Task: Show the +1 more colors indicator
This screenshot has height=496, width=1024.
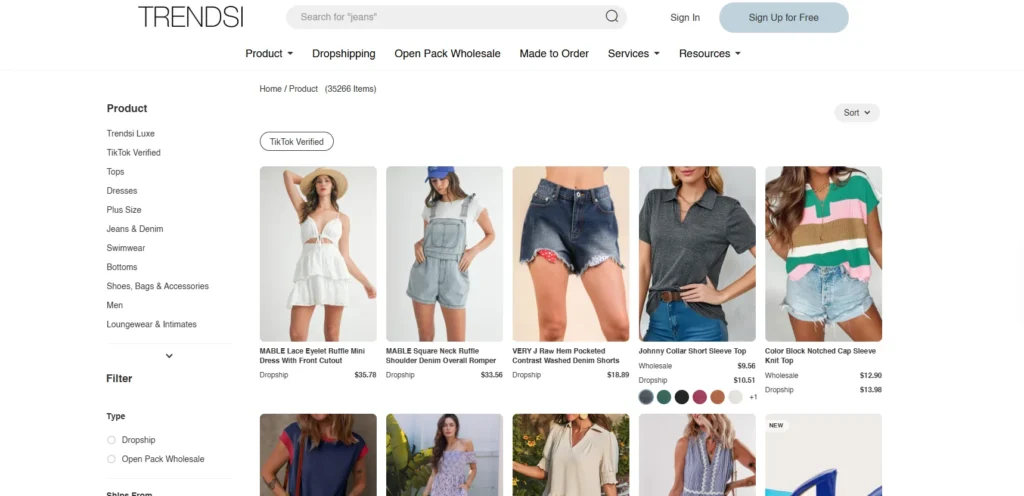Action: [753, 397]
